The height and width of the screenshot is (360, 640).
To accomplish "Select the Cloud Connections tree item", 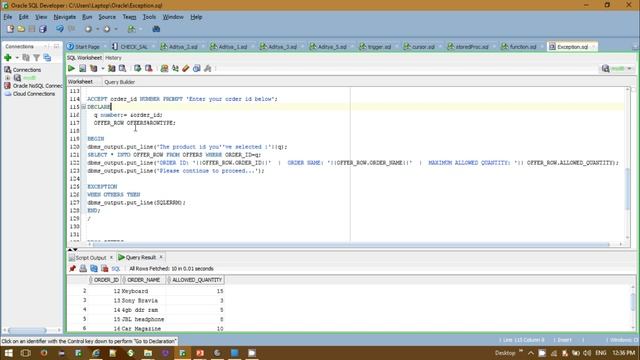I will [x=30, y=94].
